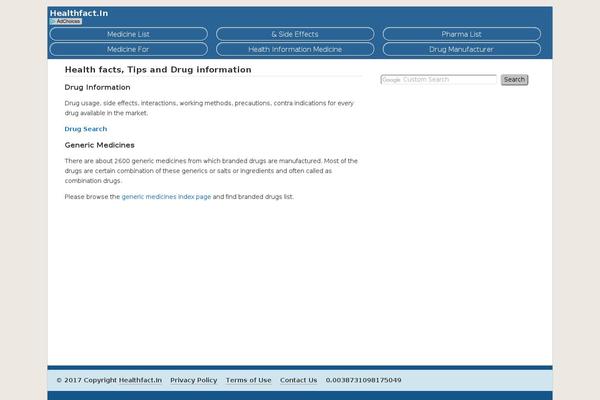Open the Pharma List menu item
Viewport: 600px width, 400px height.
(x=461, y=34)
